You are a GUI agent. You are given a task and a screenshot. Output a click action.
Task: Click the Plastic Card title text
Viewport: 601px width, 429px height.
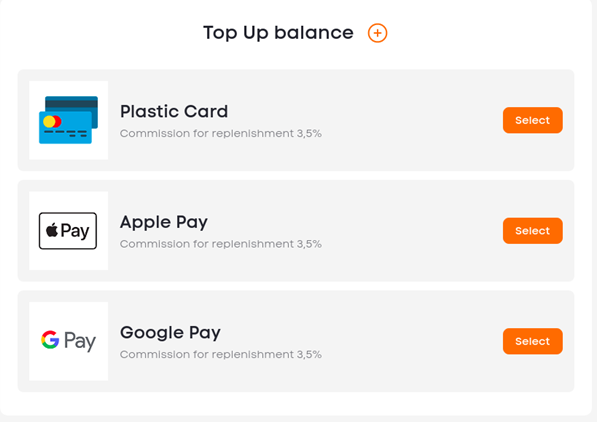(174, 112)
